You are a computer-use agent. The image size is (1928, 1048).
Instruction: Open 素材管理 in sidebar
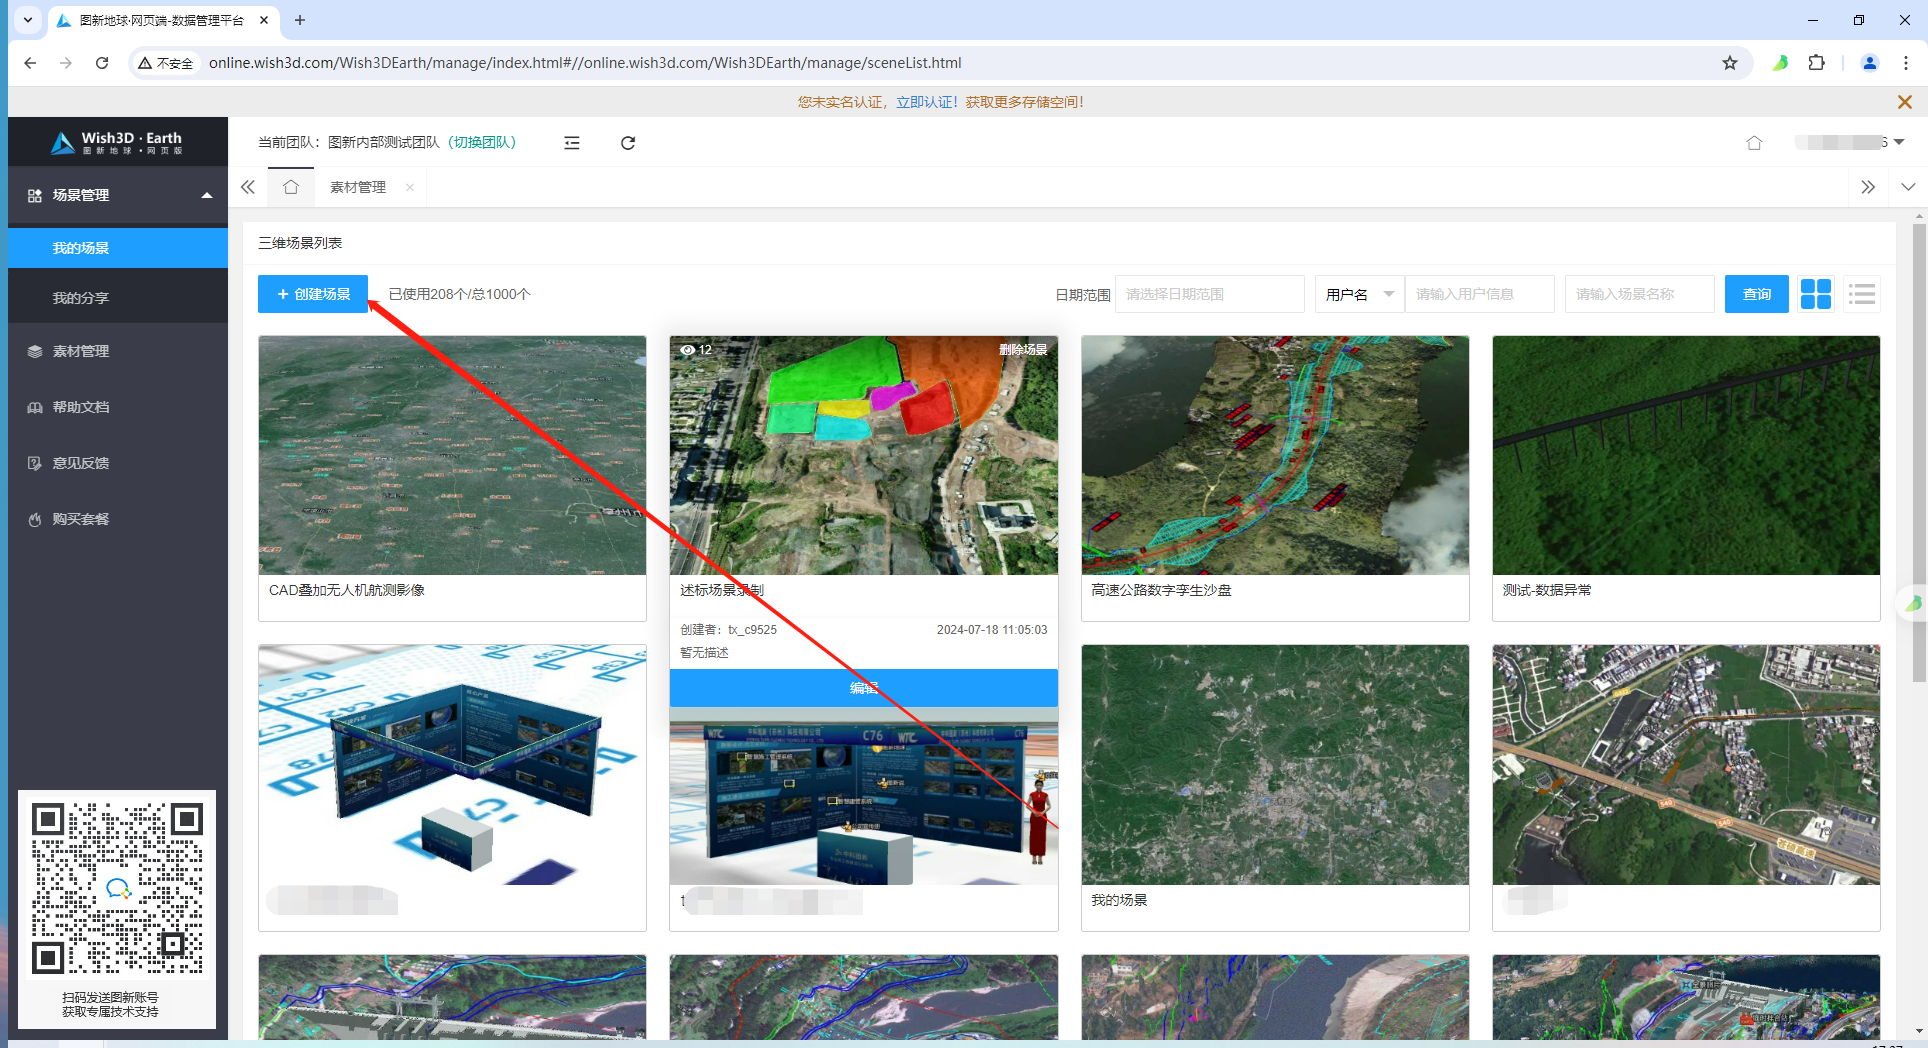[x=118, y=351]
